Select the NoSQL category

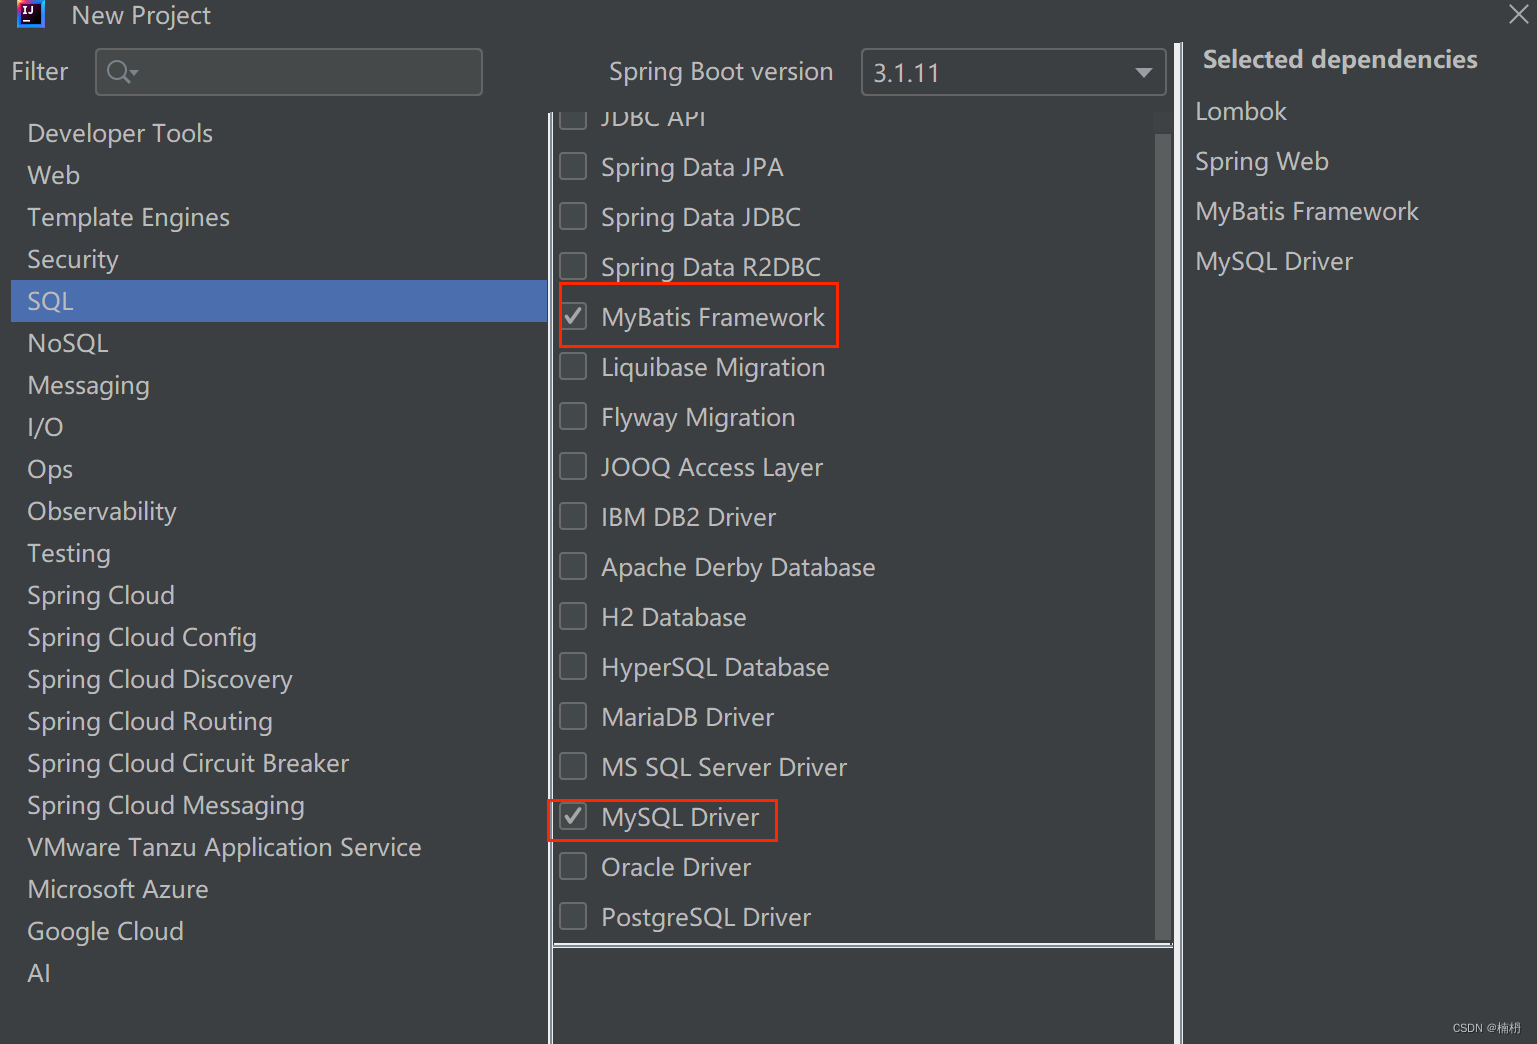[279, 343]
